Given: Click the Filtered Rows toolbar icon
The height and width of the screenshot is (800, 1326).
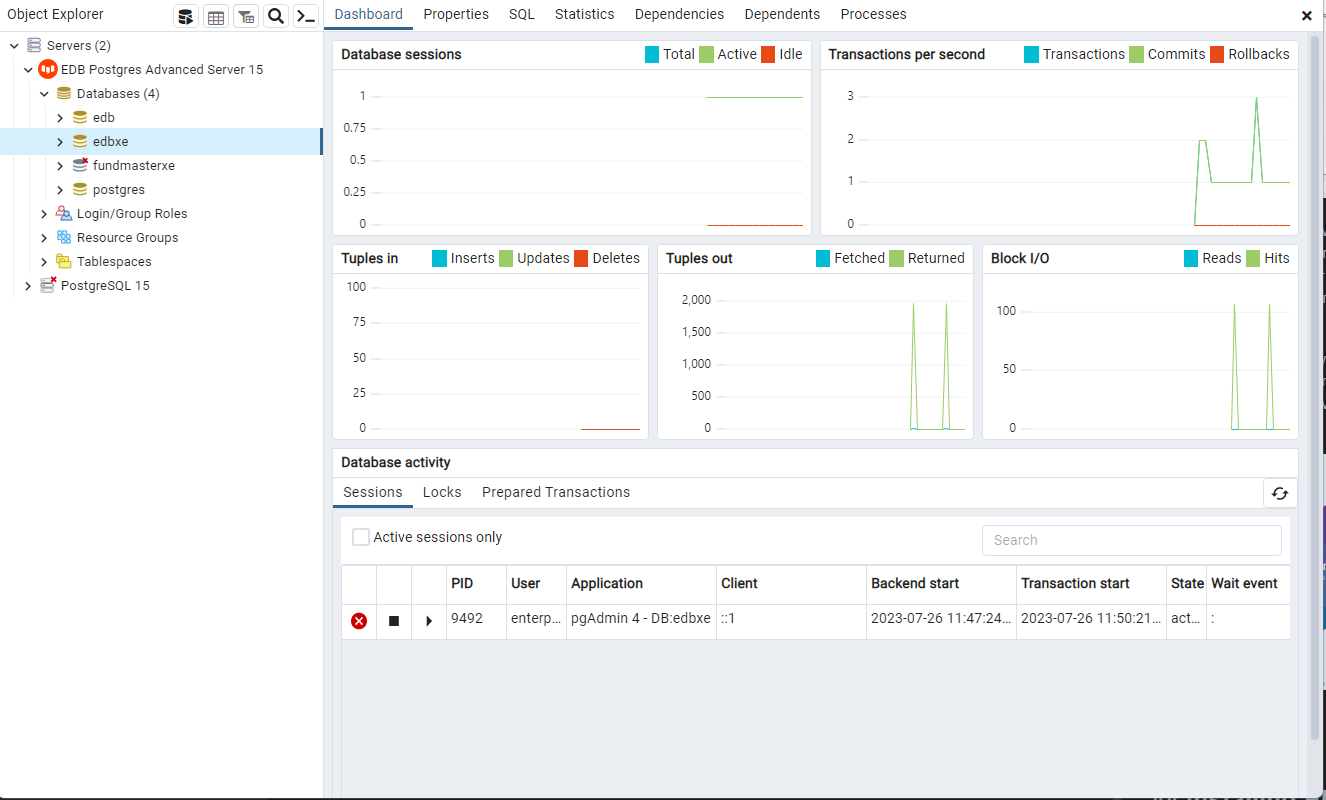Looking at the screenshot, I should pos(245,16).
